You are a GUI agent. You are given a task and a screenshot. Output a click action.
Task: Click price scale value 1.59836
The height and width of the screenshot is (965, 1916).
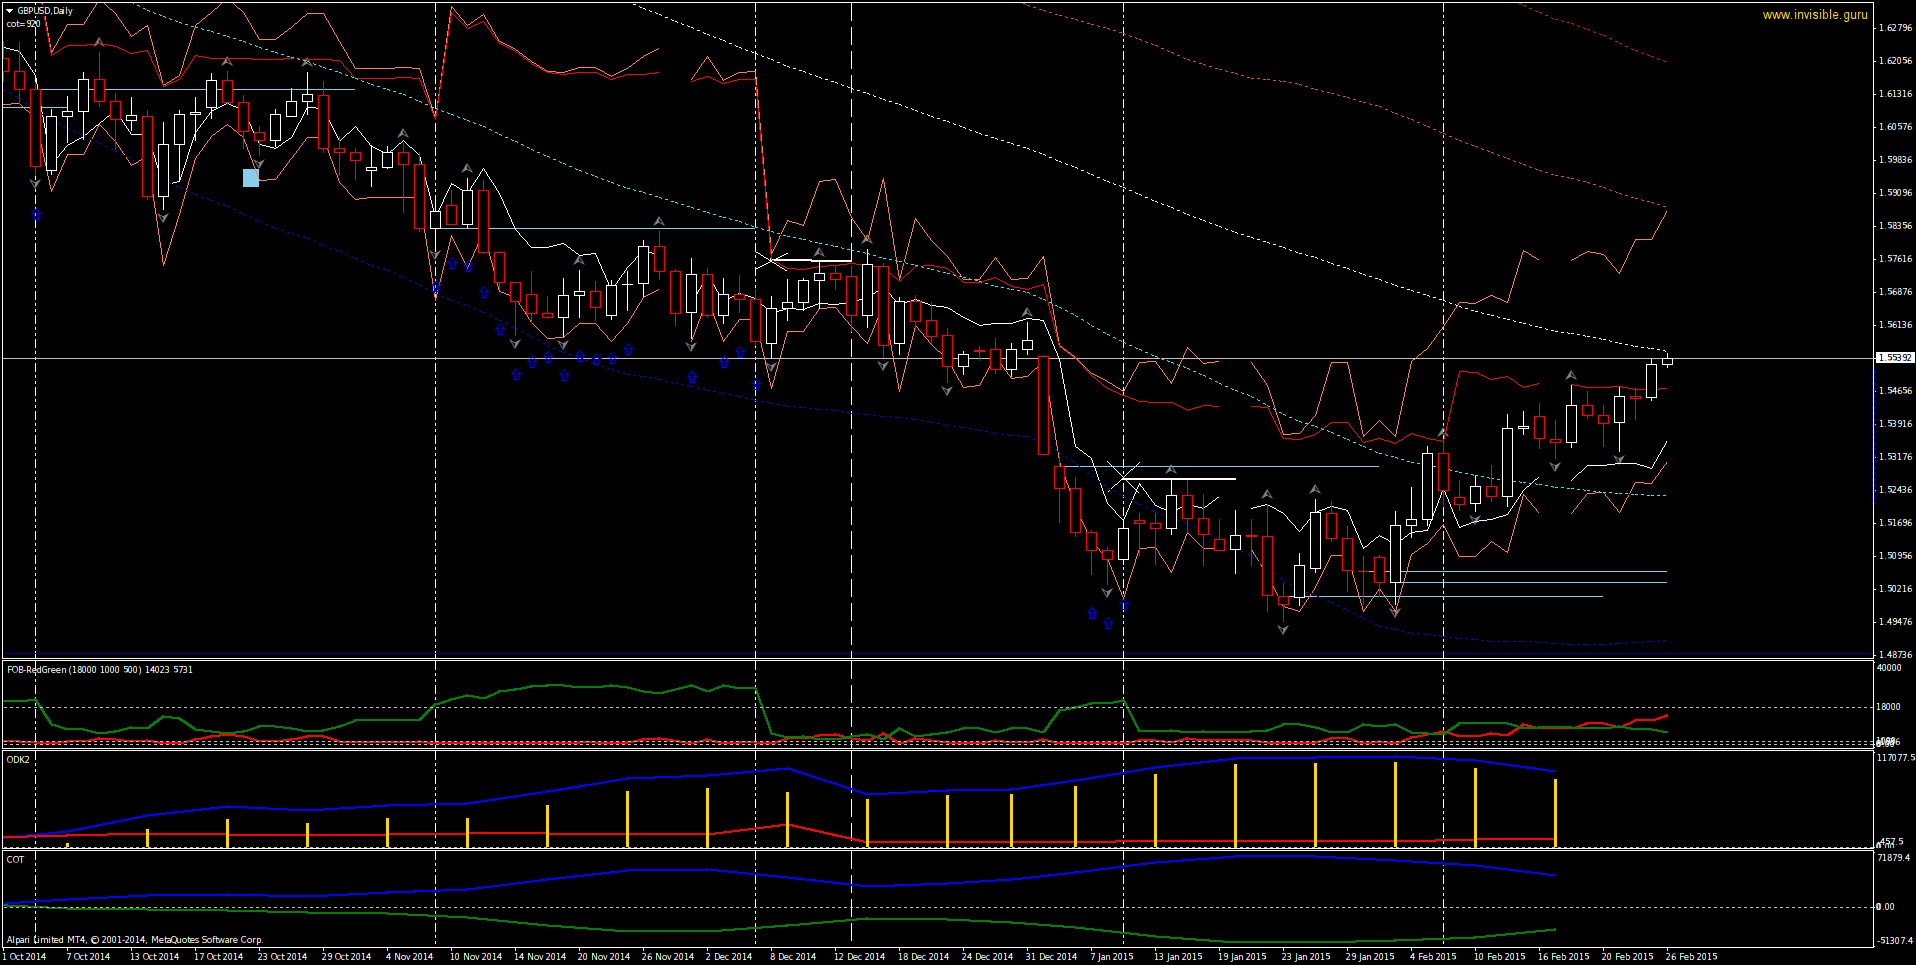pyautogui.click(x=1896, y=160)
